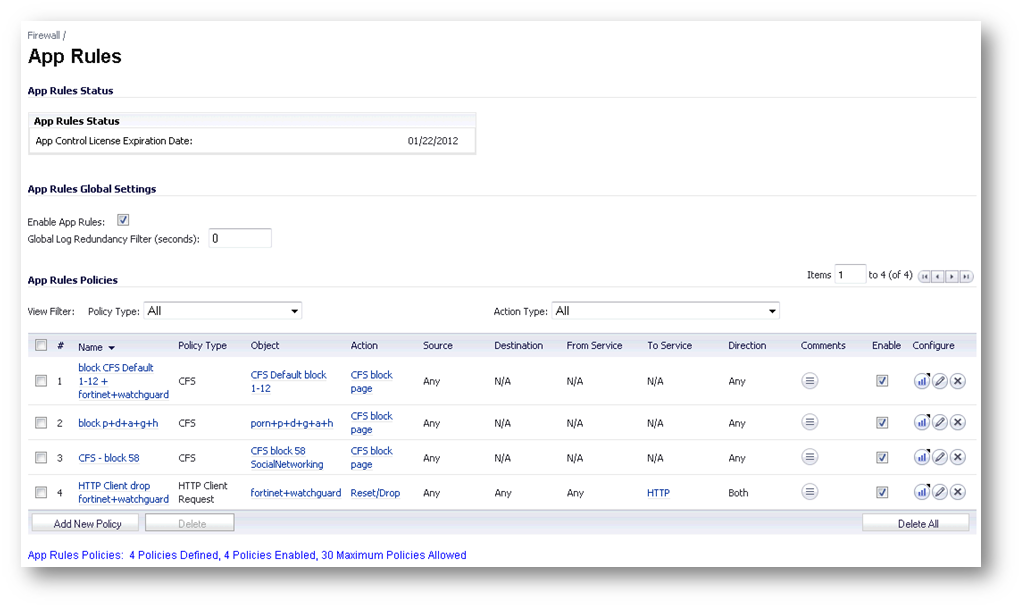
Task: Open the Policy Type filter dropdown
Action: tap(222, 311)
